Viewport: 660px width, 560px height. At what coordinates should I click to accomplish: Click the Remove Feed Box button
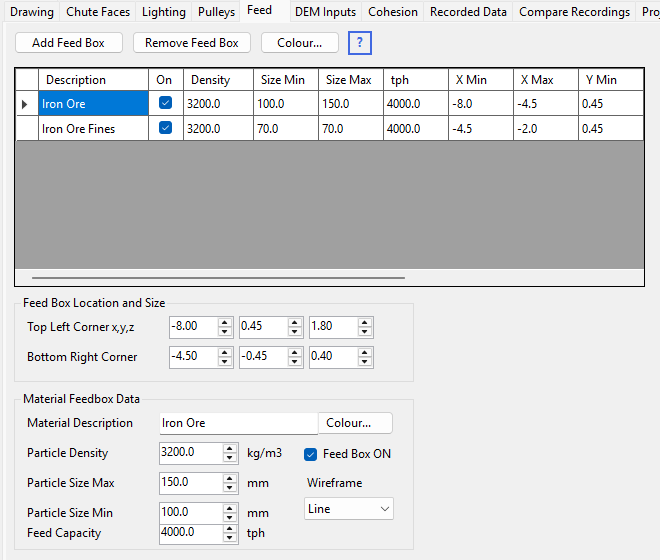tap(192, 43)
